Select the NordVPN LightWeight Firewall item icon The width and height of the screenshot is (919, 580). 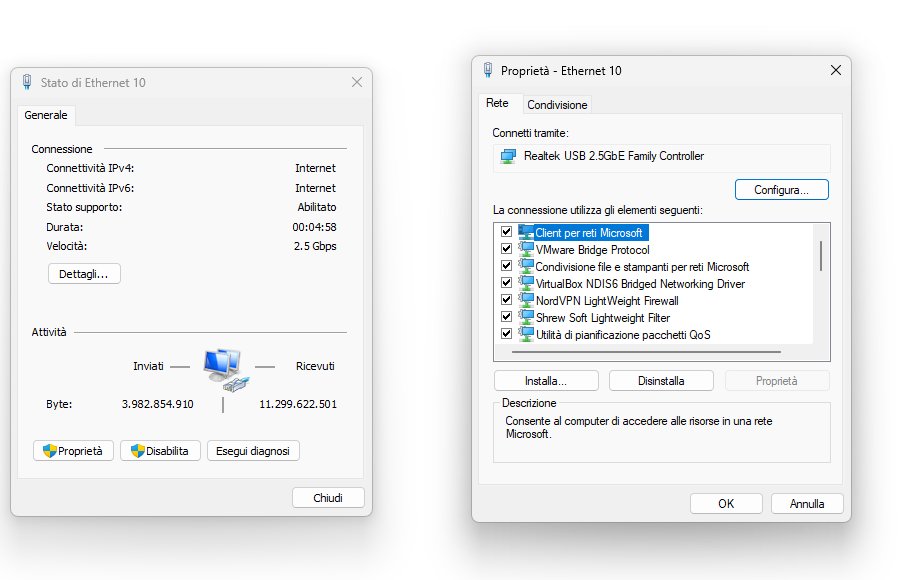(526, 300)
